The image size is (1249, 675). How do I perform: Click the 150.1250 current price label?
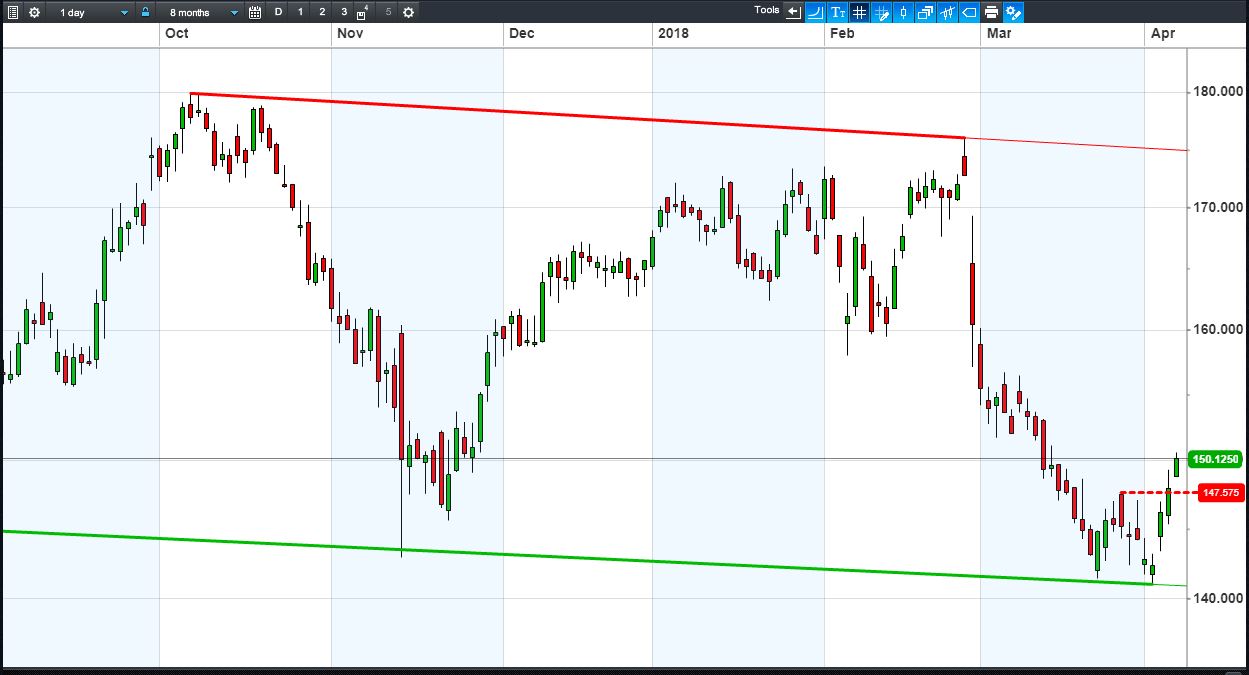[x=1217, y=459]
